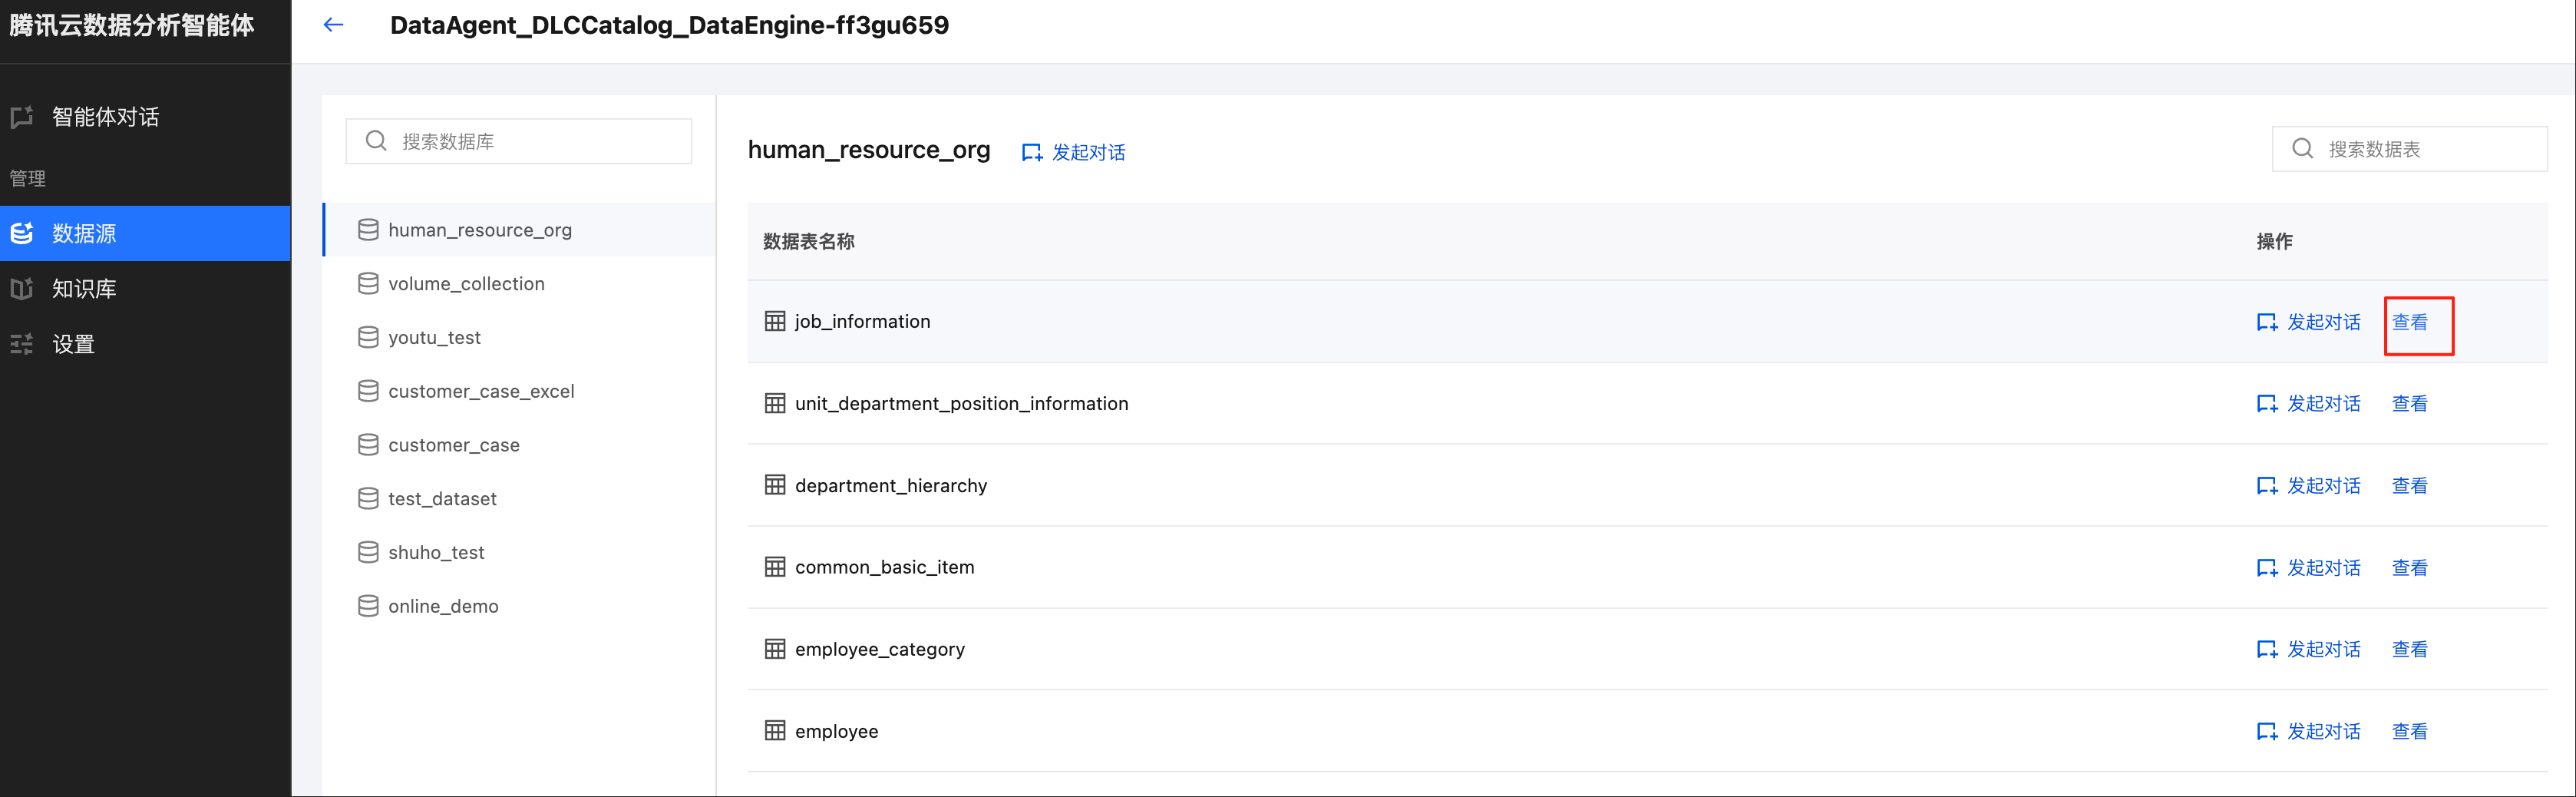Viewport: 2576px width, 797px height.
Task: Click 查看 for department_hierarchy
Action: click(2409, 486)
